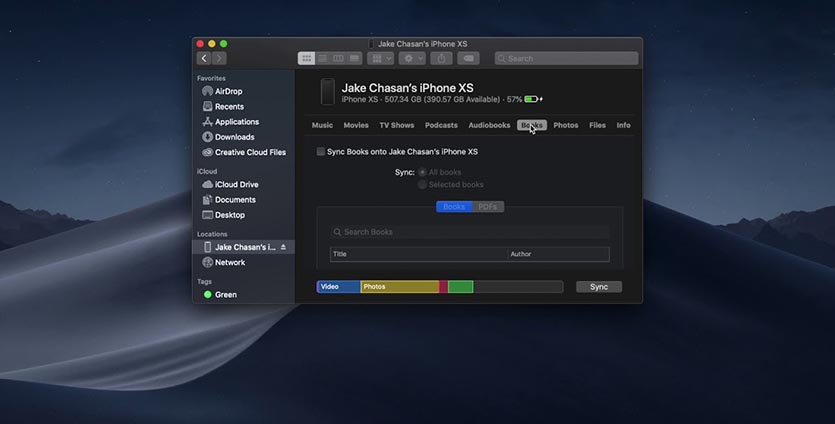Switch to the Info tab
This screenshot has width=835, height=424.
tap(624, 125)
